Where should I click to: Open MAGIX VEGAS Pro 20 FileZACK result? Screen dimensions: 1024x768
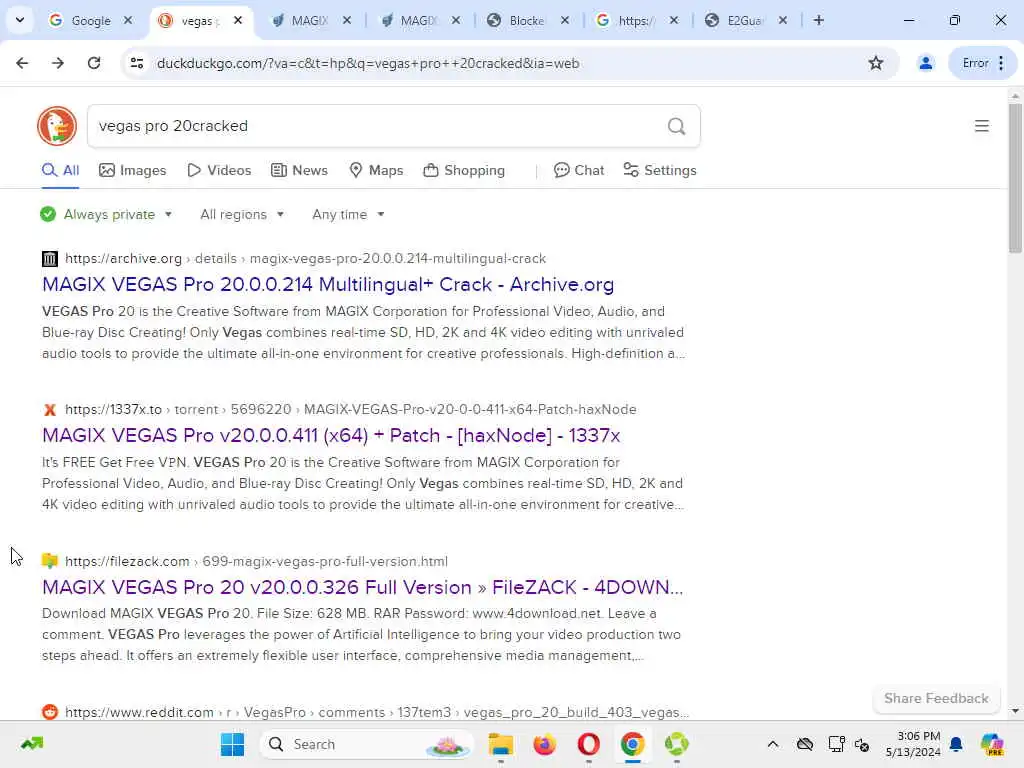tap(362, 587)
